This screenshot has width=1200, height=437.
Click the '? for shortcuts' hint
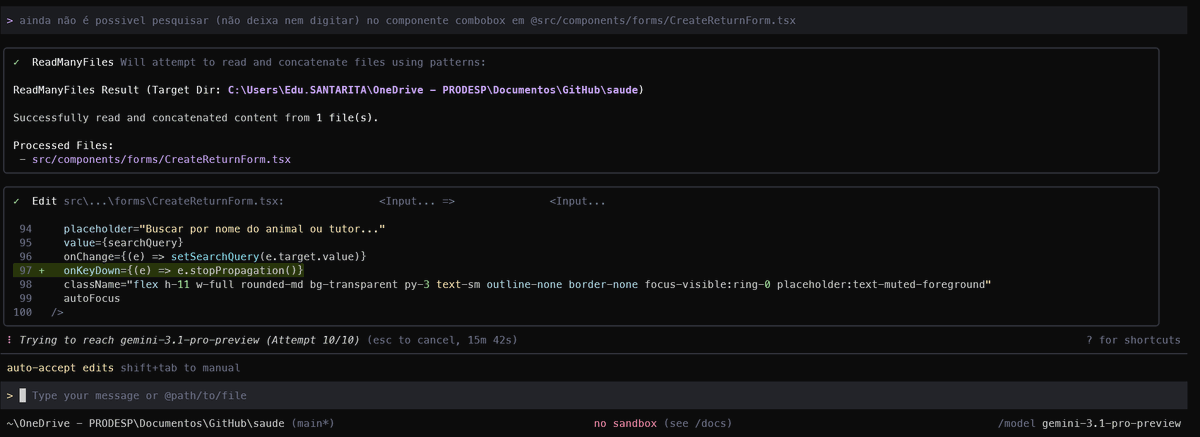pyautogui.click(x=1133, y=340)
